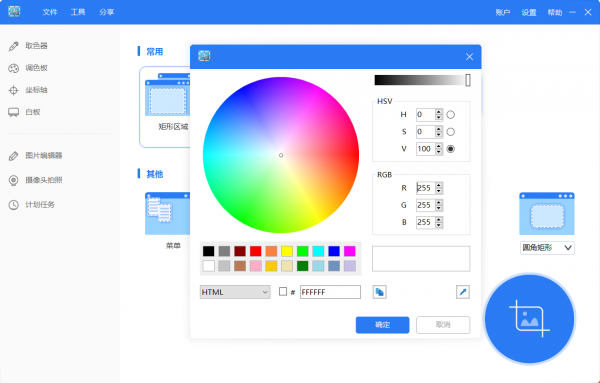Click the G value input field
Screen dimensions: 600x383
[426, 205]
